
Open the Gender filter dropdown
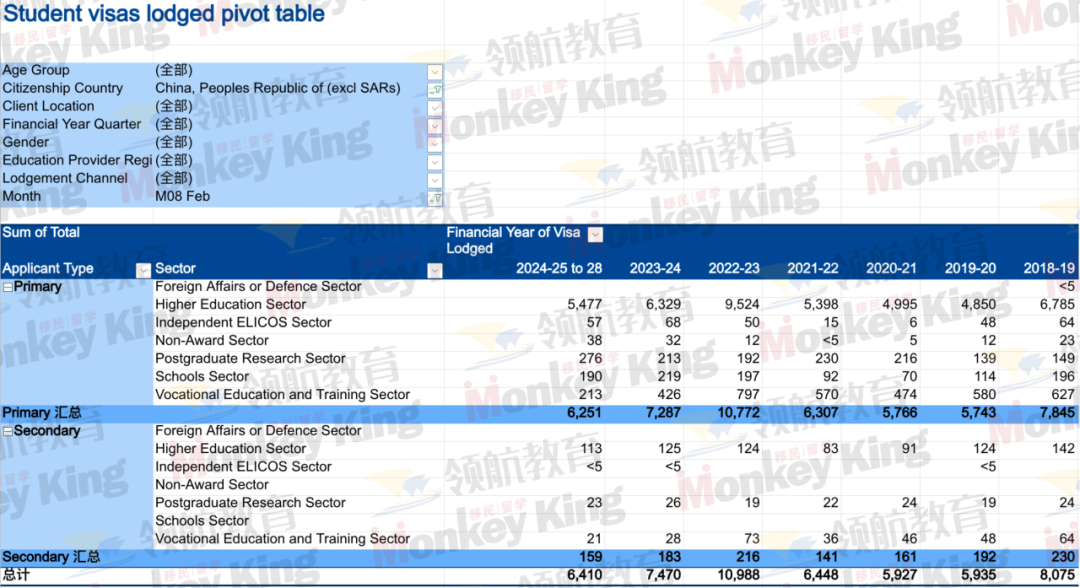435,143
